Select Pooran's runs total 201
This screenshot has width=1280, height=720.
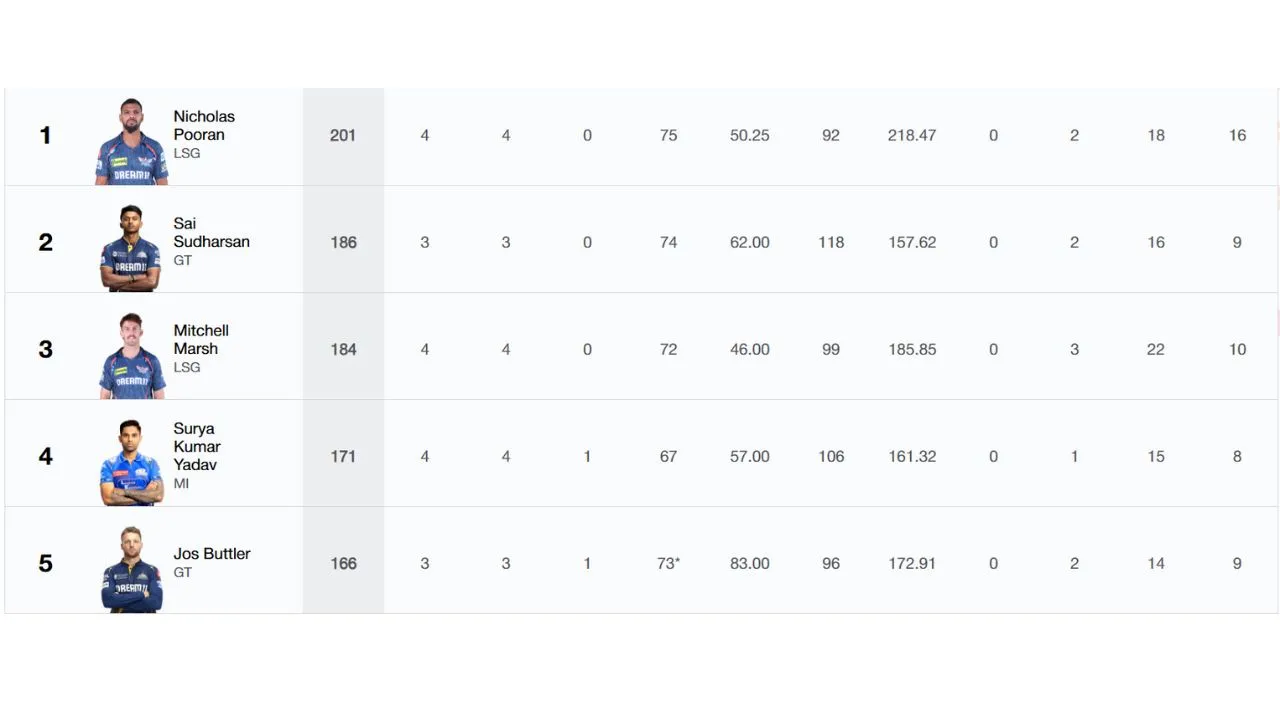pyautogui.click(x=343, y=135)
